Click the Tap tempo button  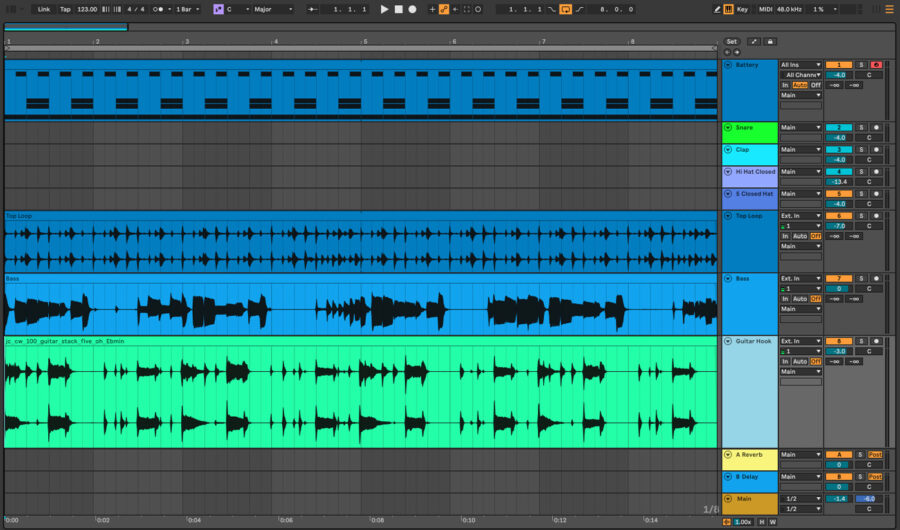tap(65, 9)
